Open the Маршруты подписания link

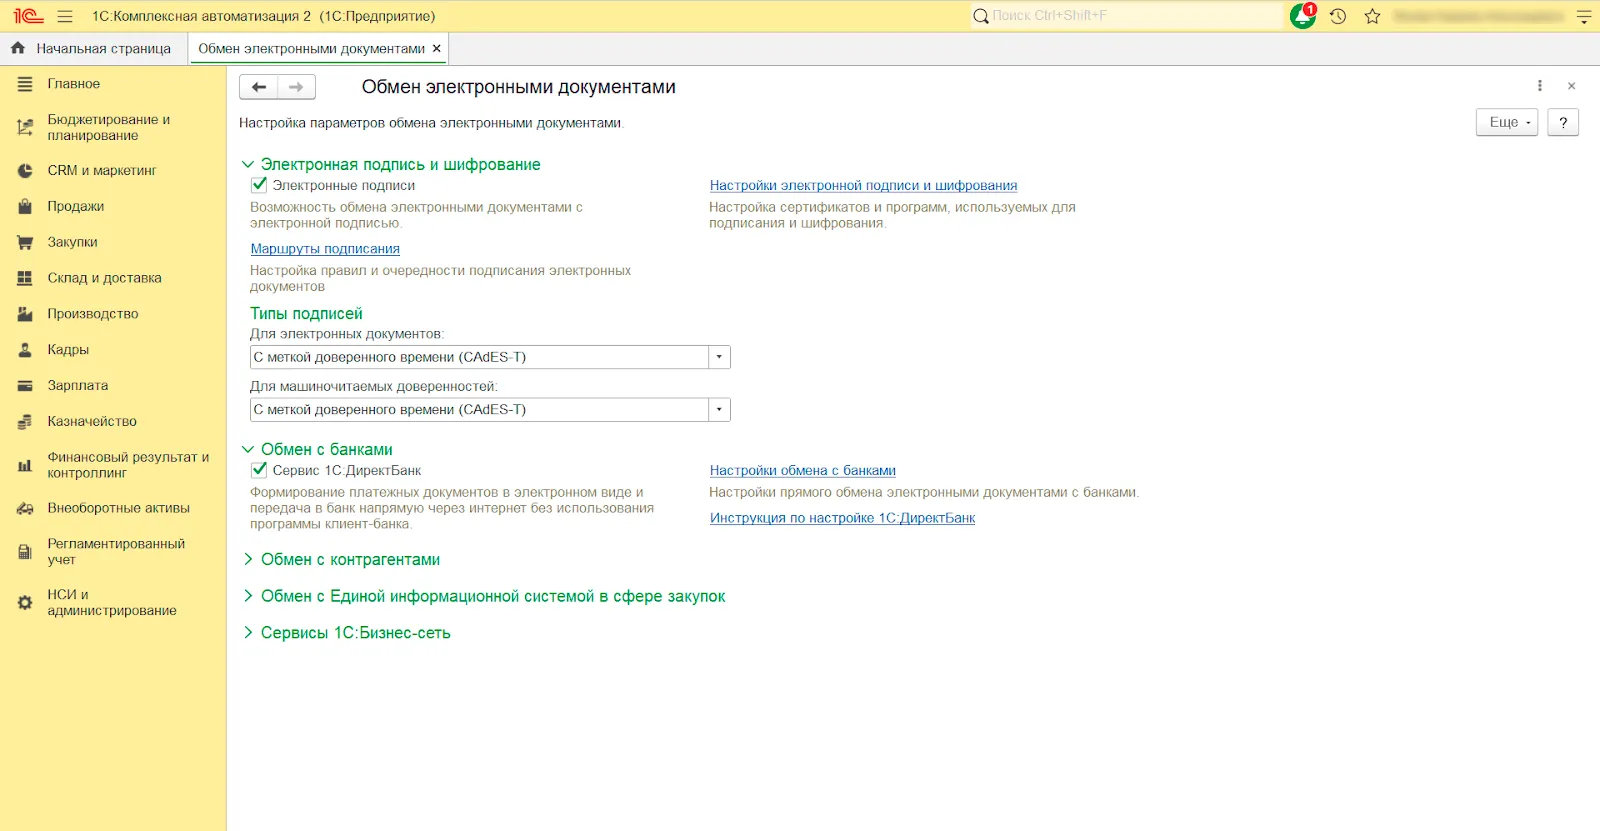(x=325, y=249)
